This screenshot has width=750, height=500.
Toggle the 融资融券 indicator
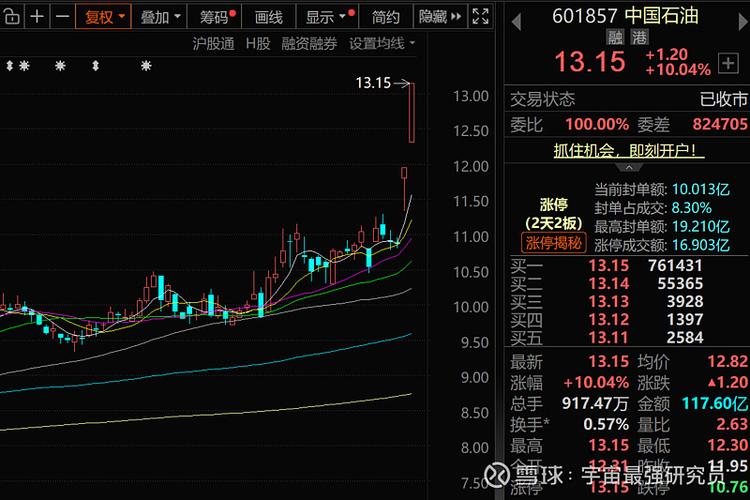[309, 44]
